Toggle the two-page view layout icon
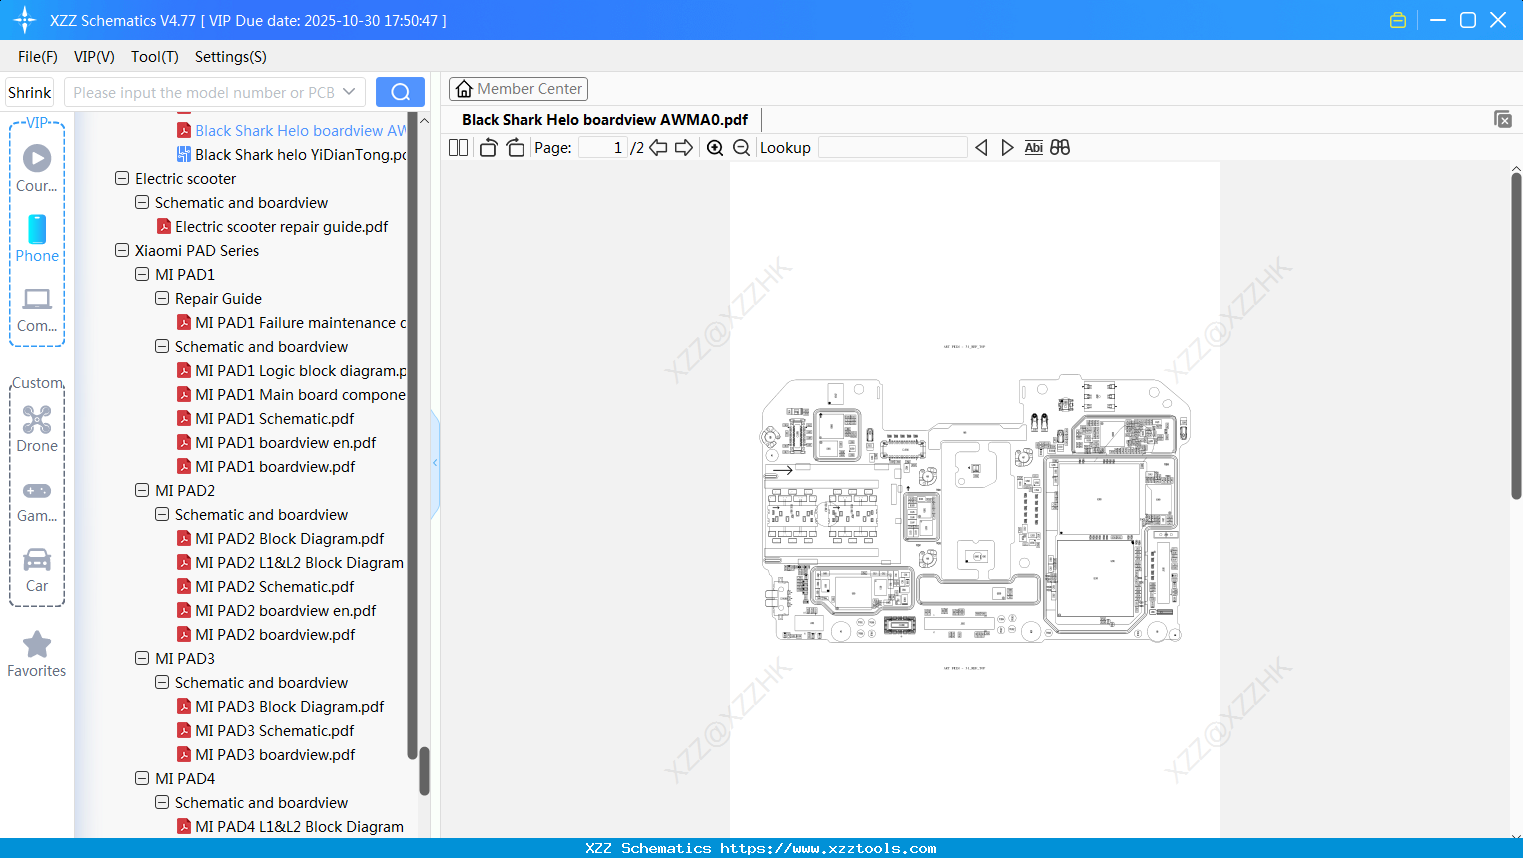The width and height of the screenshot is (1523, 858). (458, 148)
